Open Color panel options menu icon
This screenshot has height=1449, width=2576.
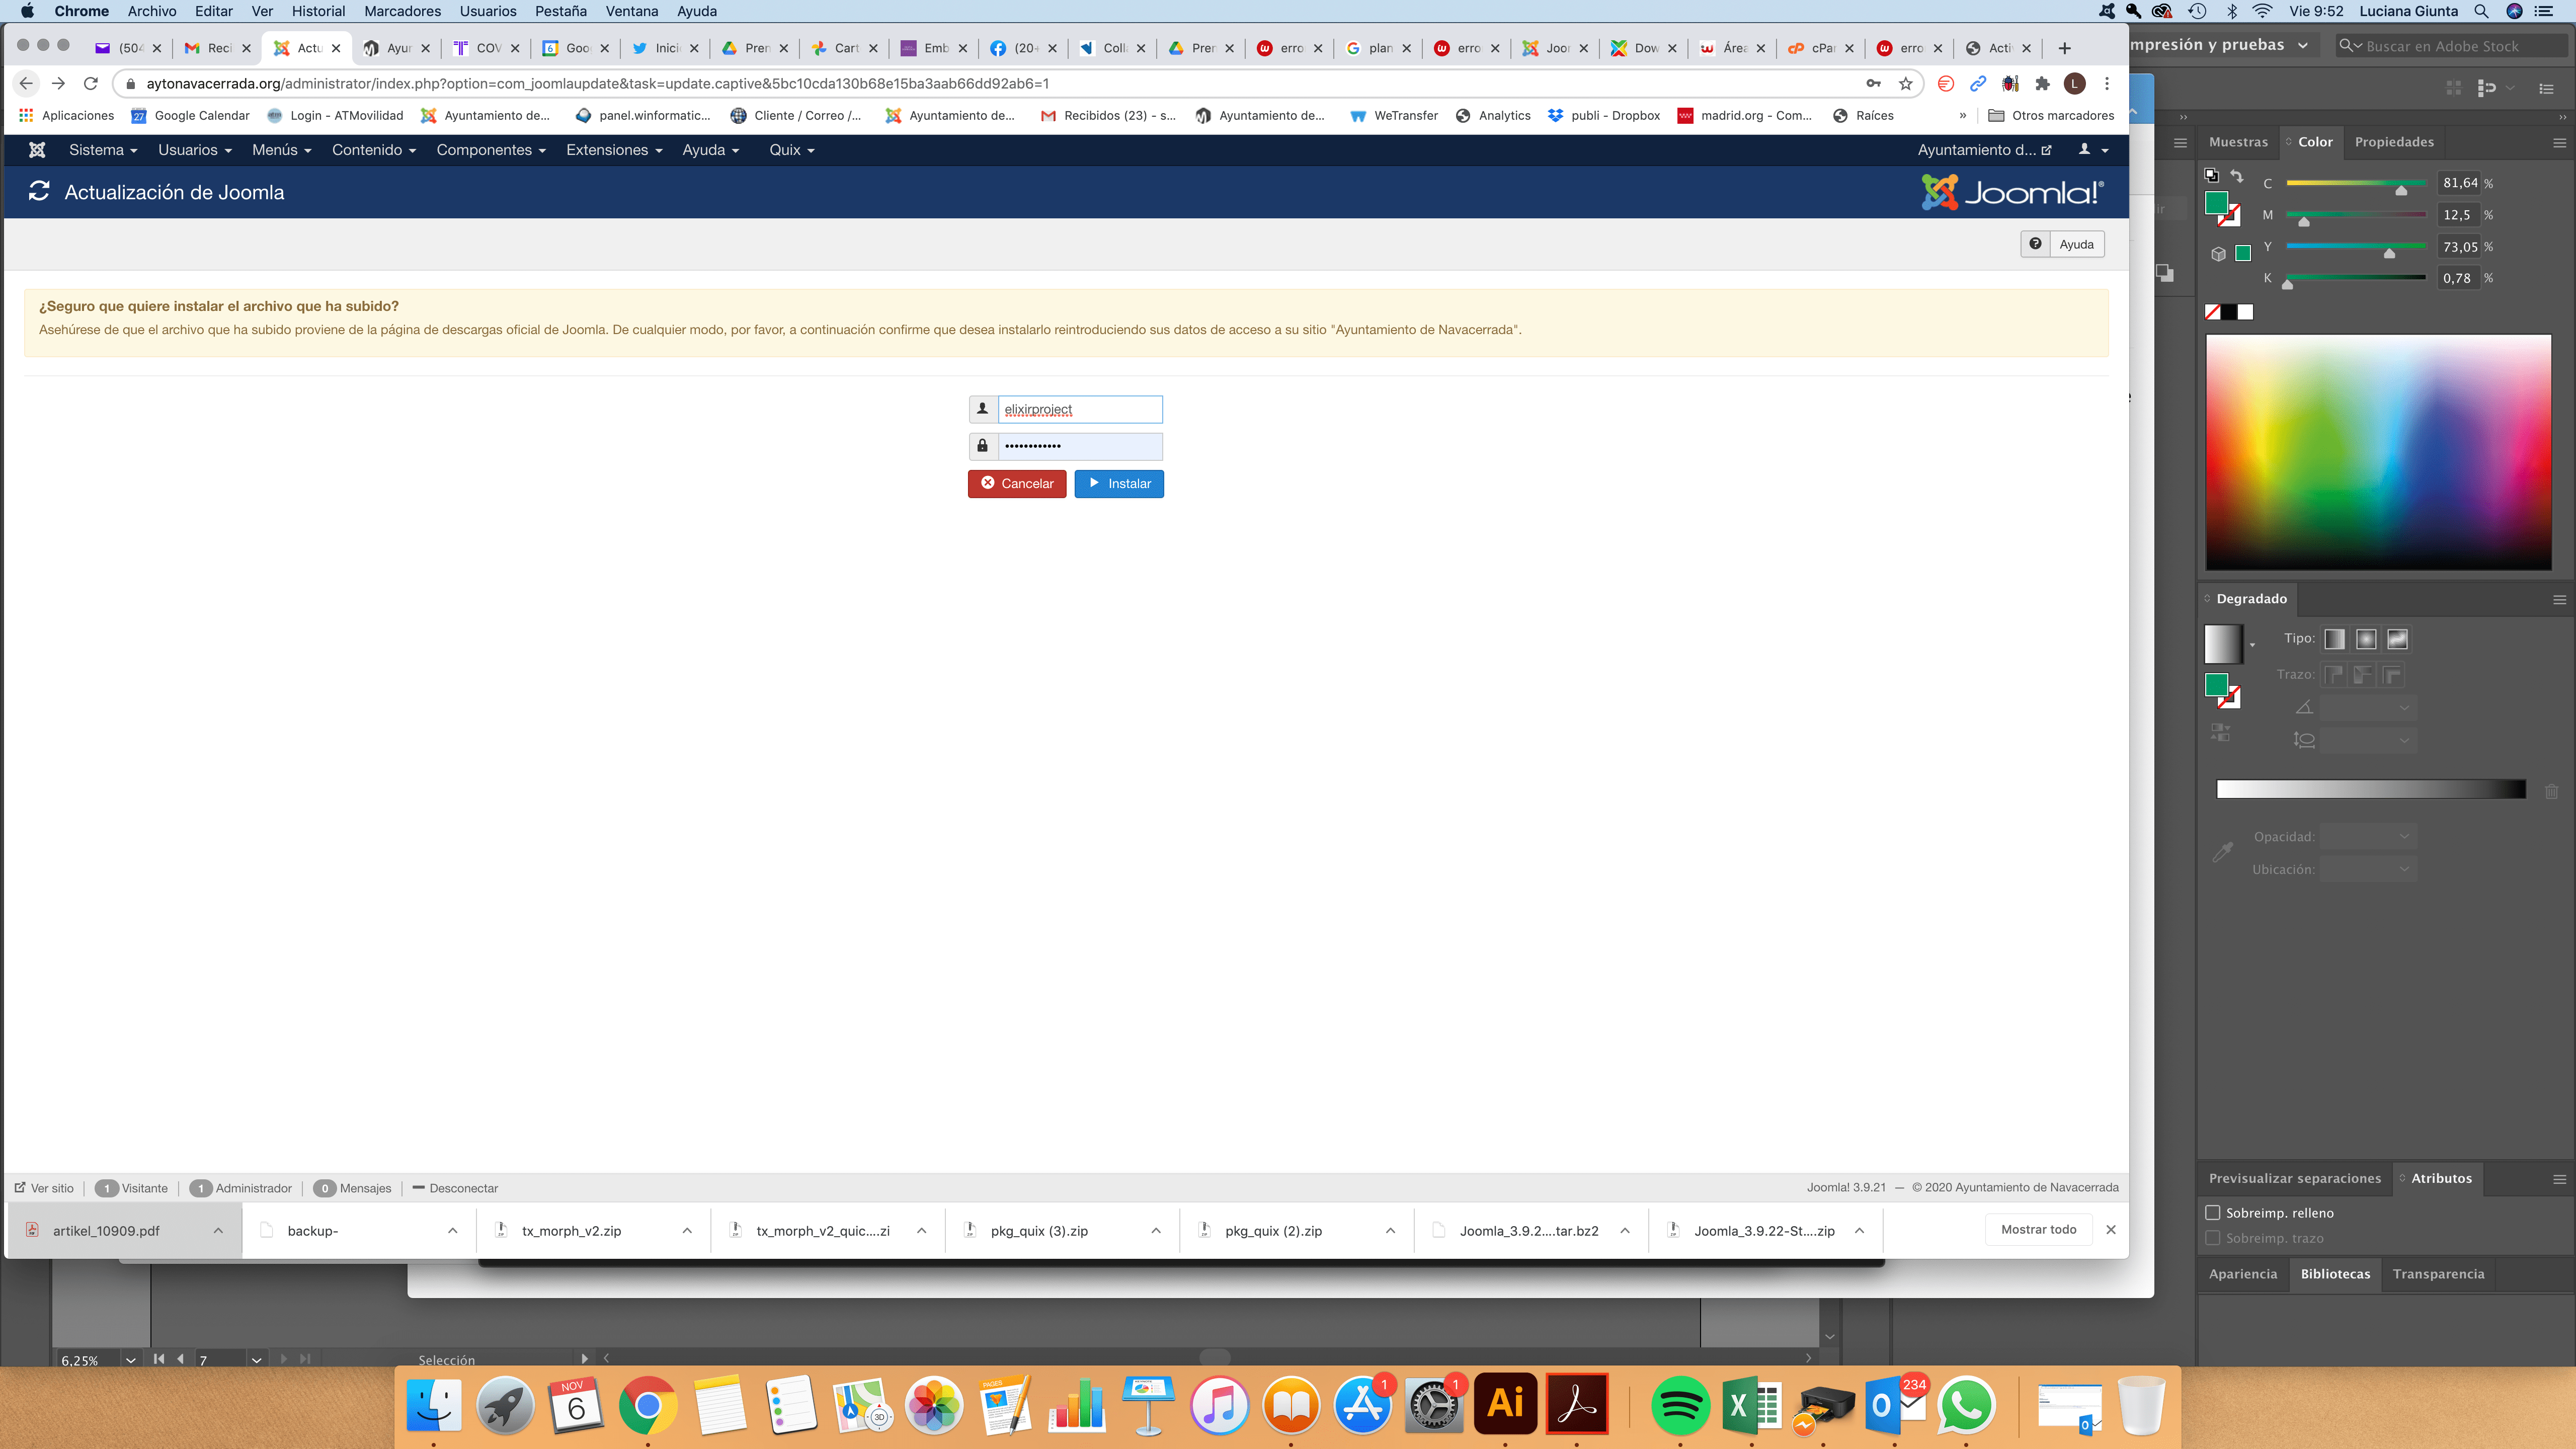(x=2559, y=143)
